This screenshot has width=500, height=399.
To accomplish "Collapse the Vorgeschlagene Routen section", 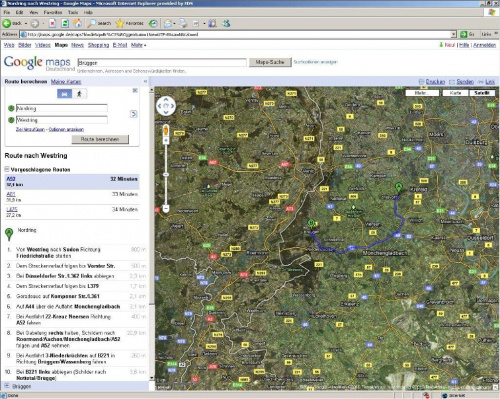I will click(x=7, y=169).
